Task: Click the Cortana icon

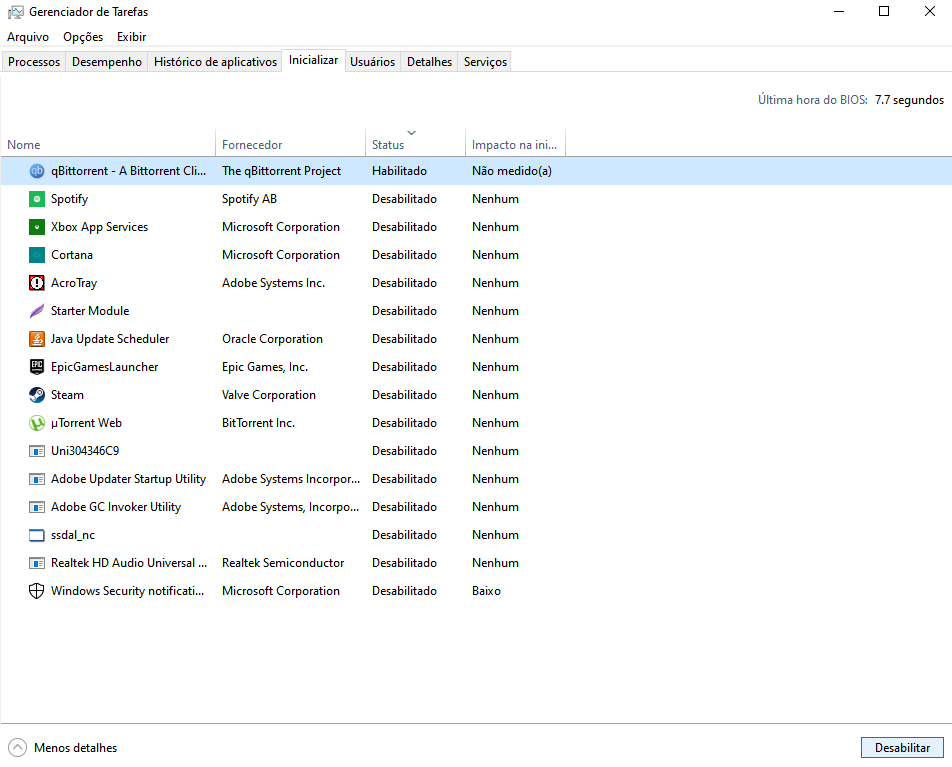Action: 36,255
